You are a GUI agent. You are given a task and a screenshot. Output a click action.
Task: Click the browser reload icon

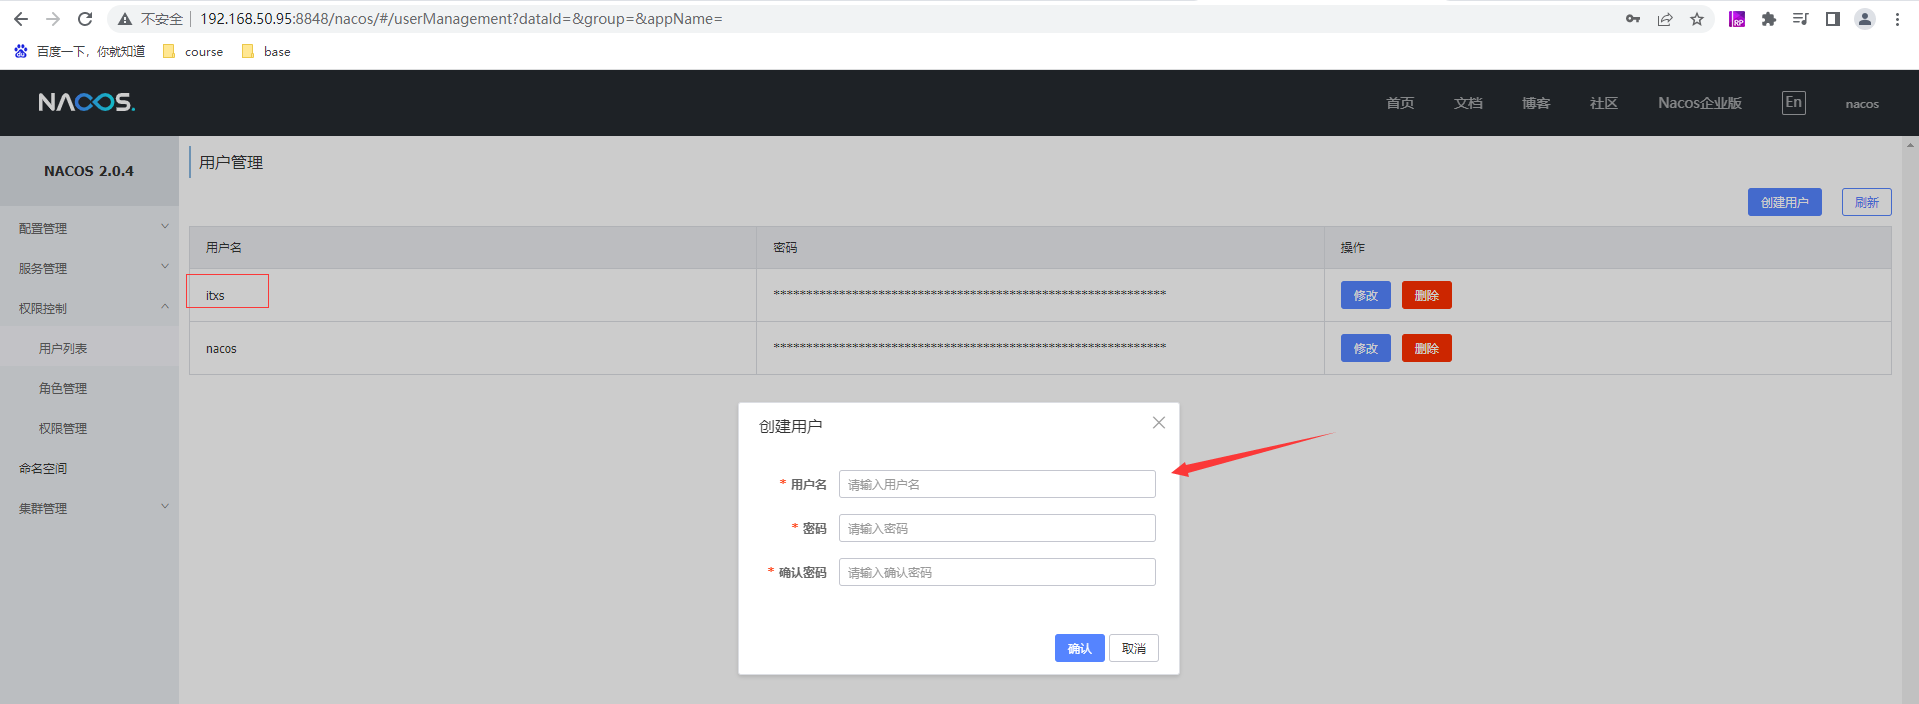85,19
